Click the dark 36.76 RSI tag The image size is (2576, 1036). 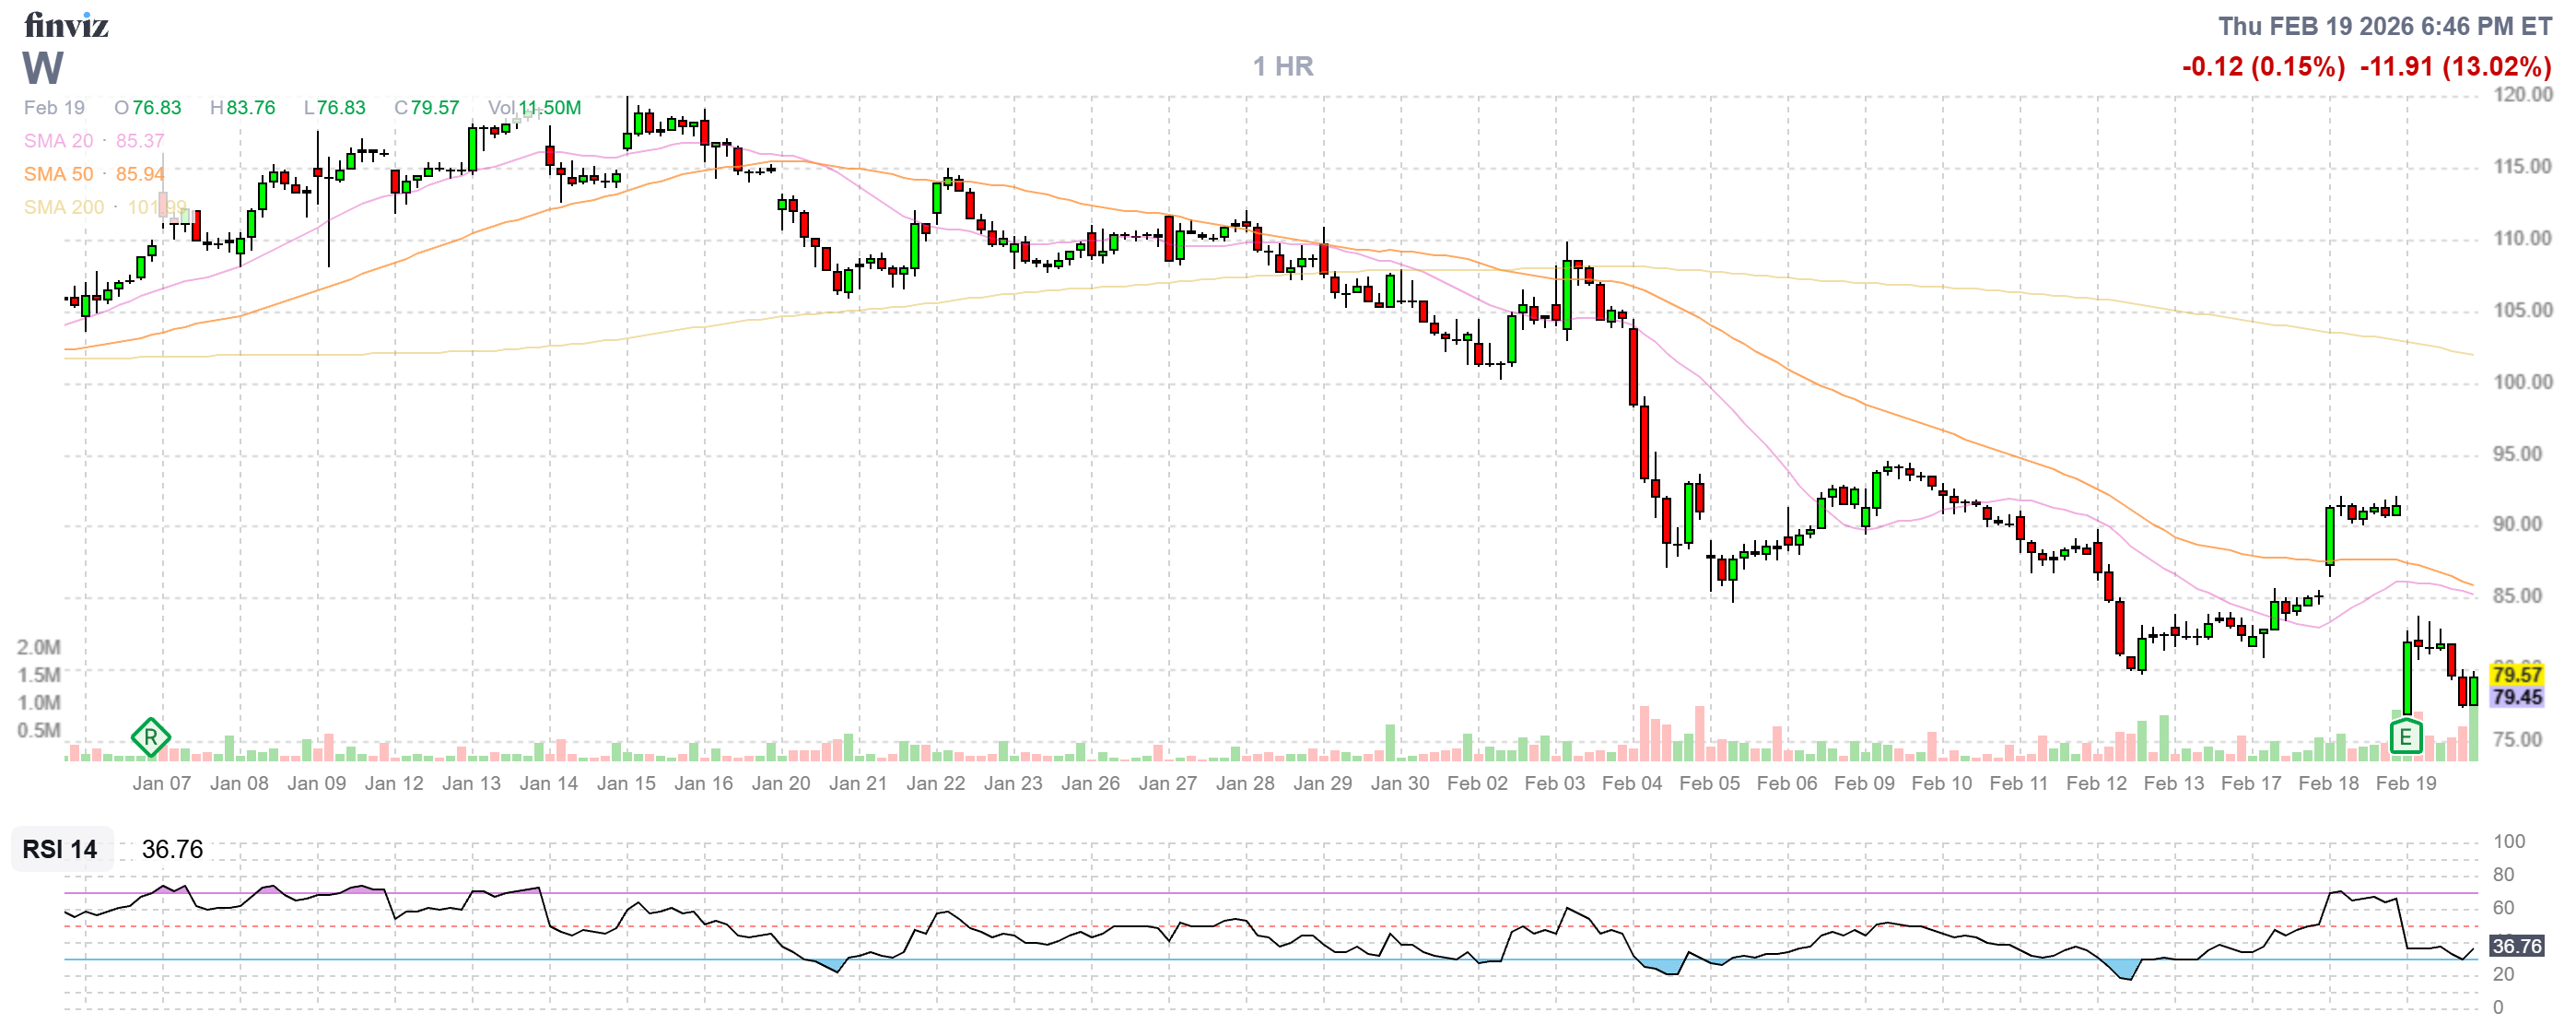(x=2516, y=946)
